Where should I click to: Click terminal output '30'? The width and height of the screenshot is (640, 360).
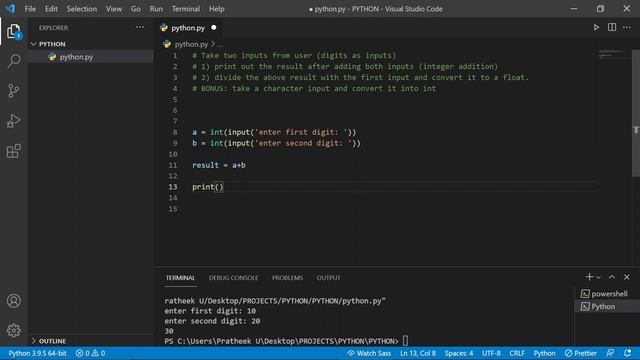pyautogui.click(x=169, y=331)
